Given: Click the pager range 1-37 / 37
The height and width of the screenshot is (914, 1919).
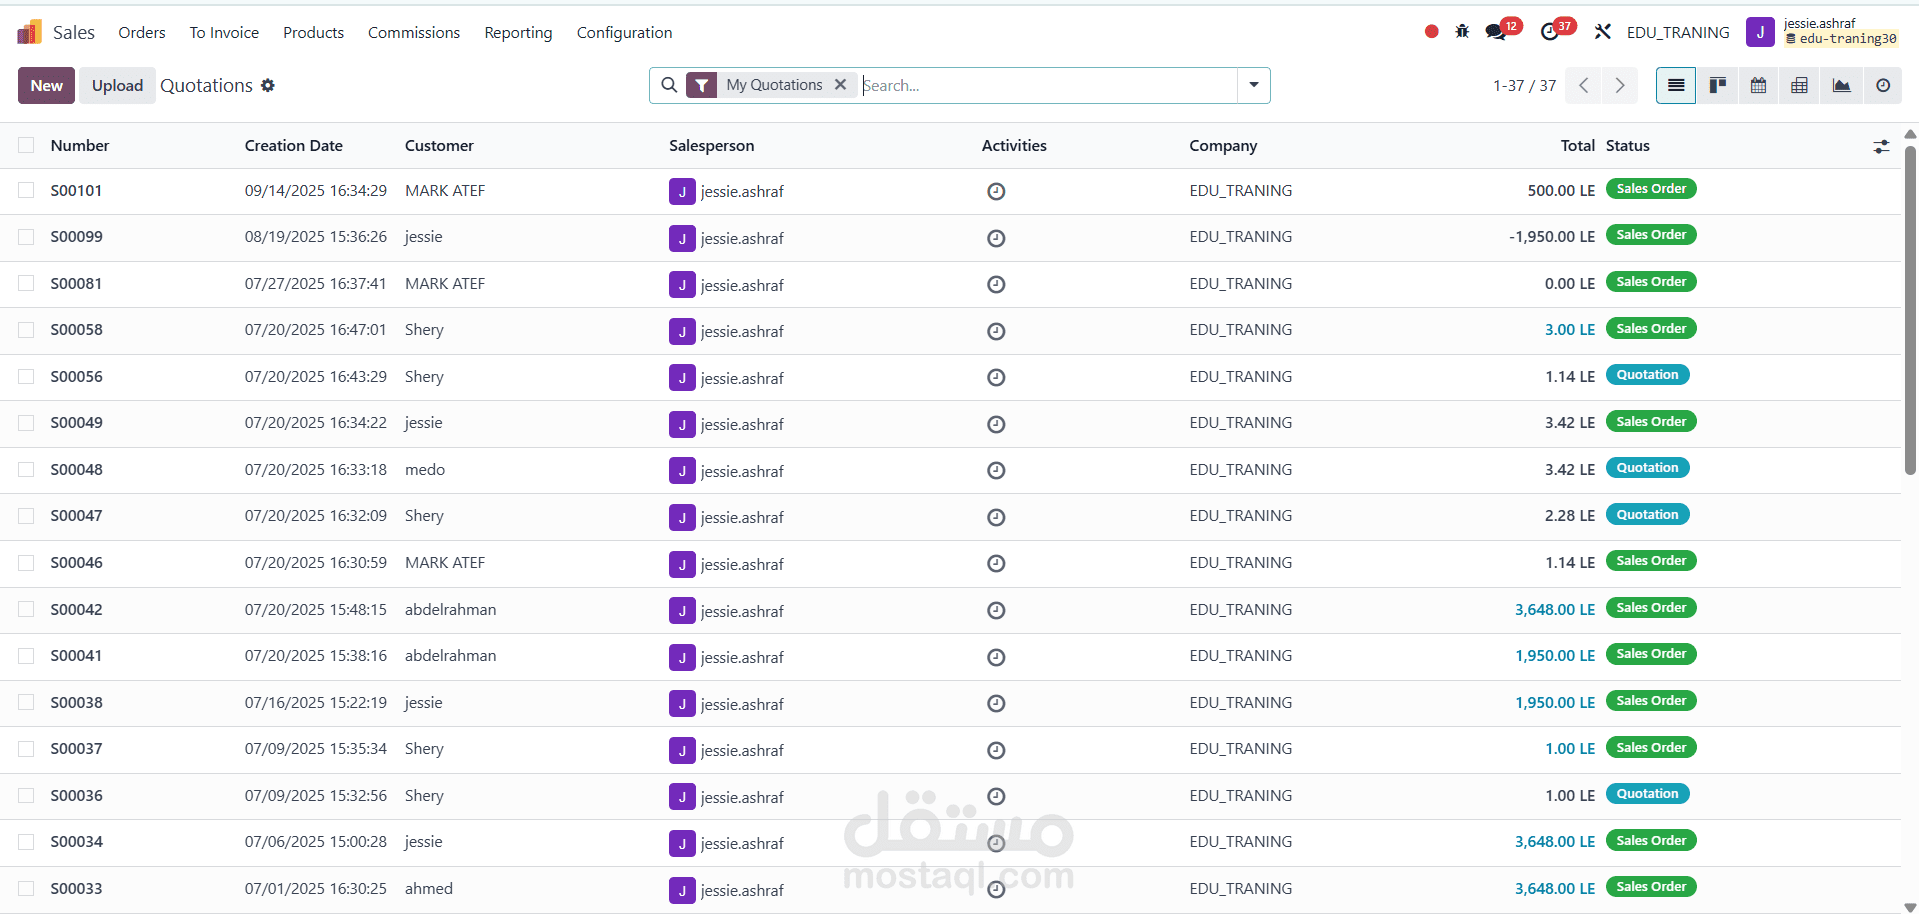Looking at the screenshot, I should tap(1524, 85).
